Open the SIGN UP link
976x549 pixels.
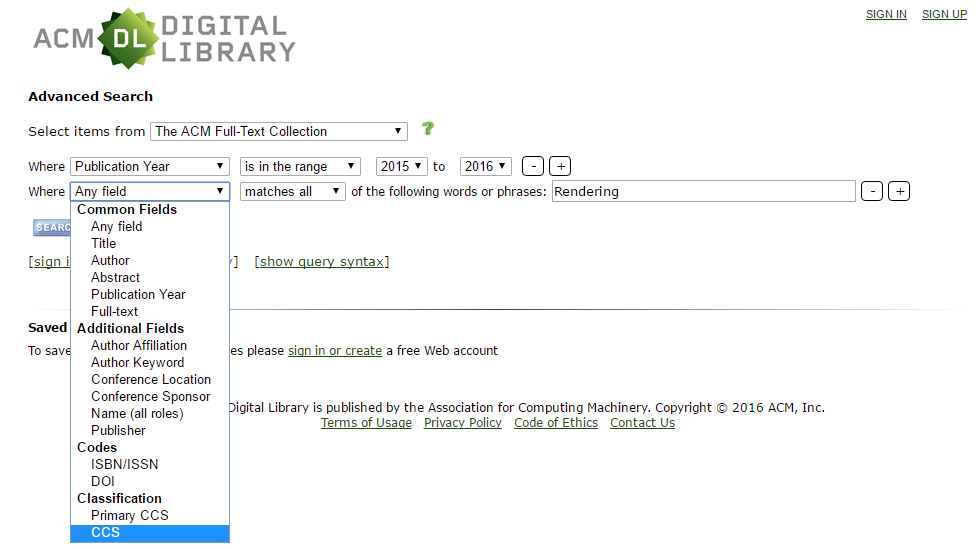(x=944, y=14)
